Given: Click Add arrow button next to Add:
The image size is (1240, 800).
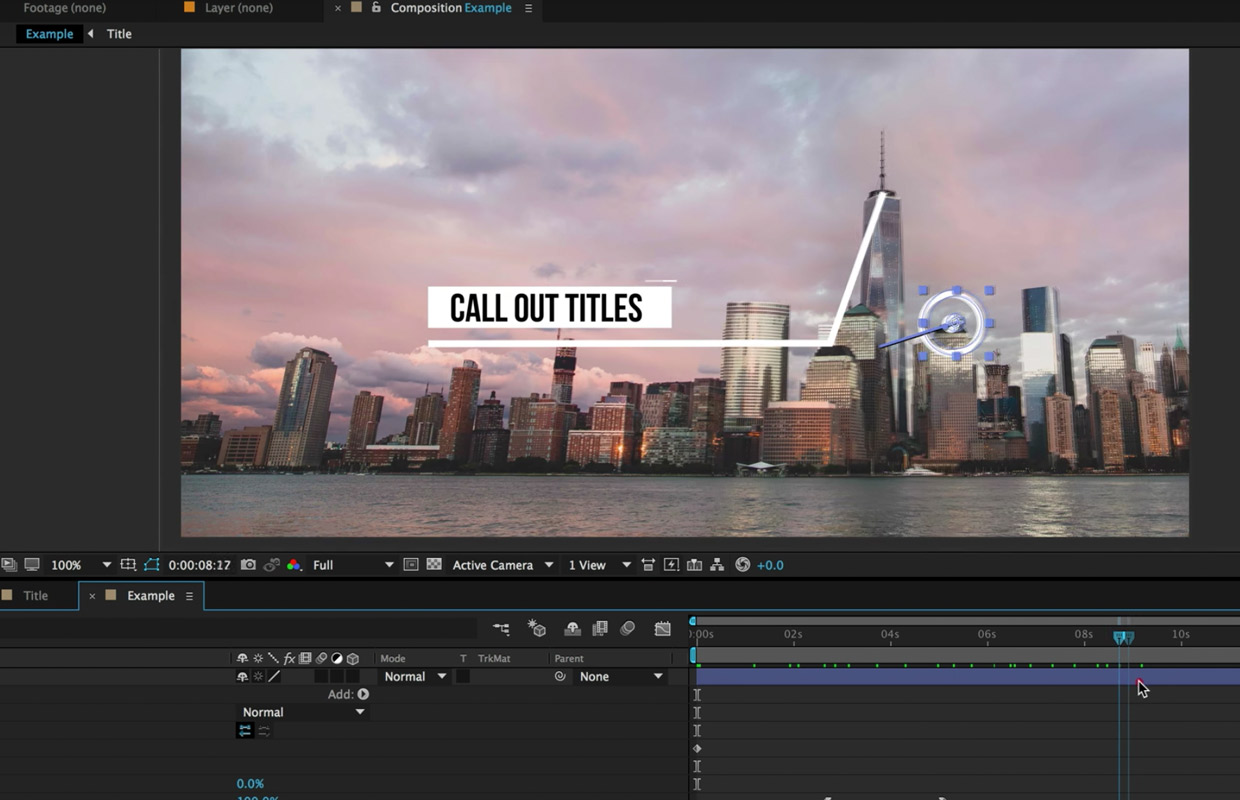Looking at the screenshot, I should (363, 694).
